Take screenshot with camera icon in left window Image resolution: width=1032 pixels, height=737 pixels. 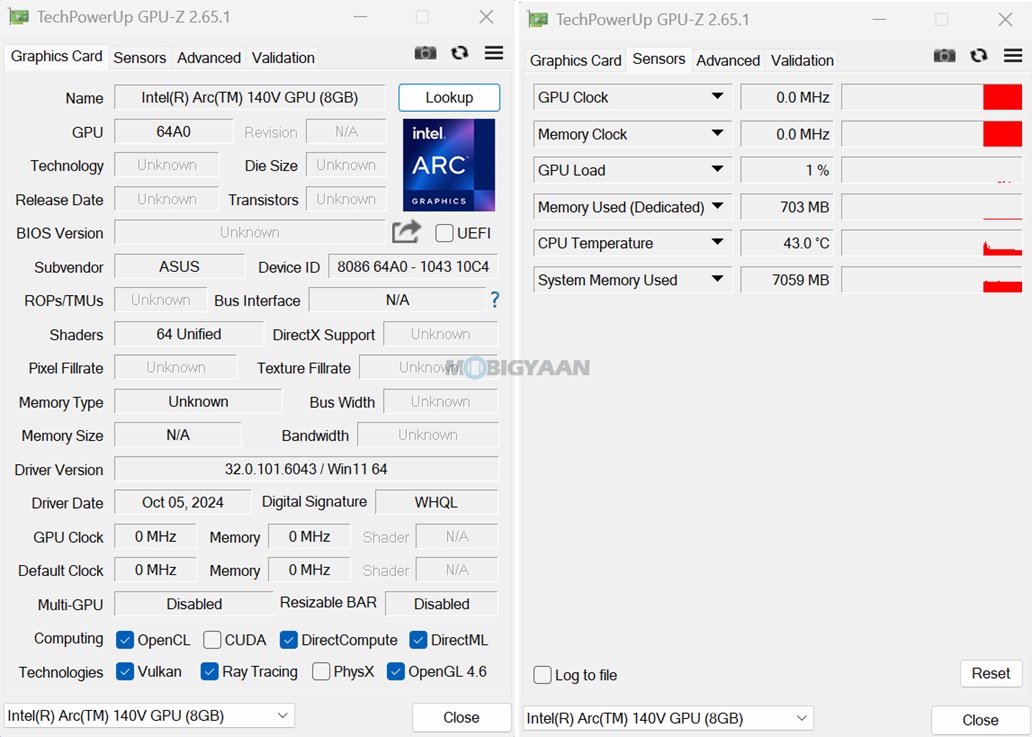(425, 53)
